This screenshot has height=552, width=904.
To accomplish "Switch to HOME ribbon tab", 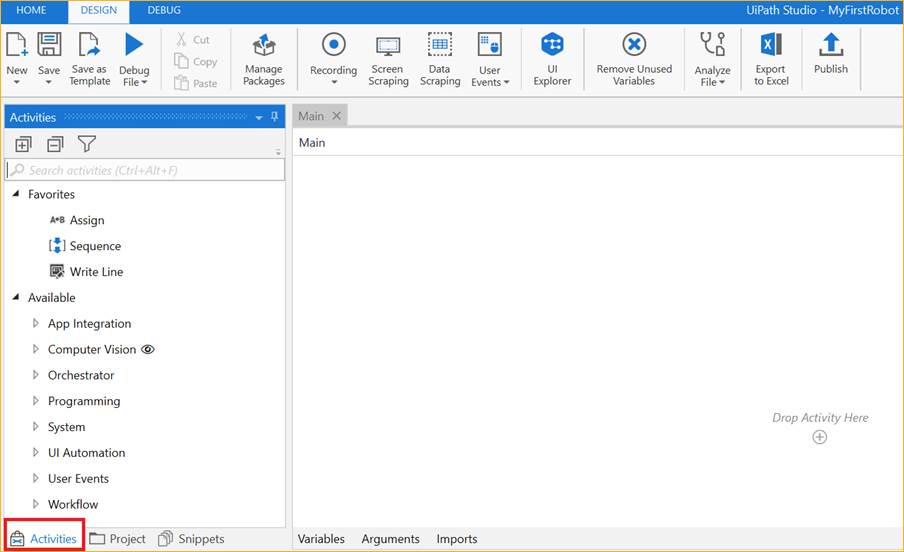I will point(31,10).
